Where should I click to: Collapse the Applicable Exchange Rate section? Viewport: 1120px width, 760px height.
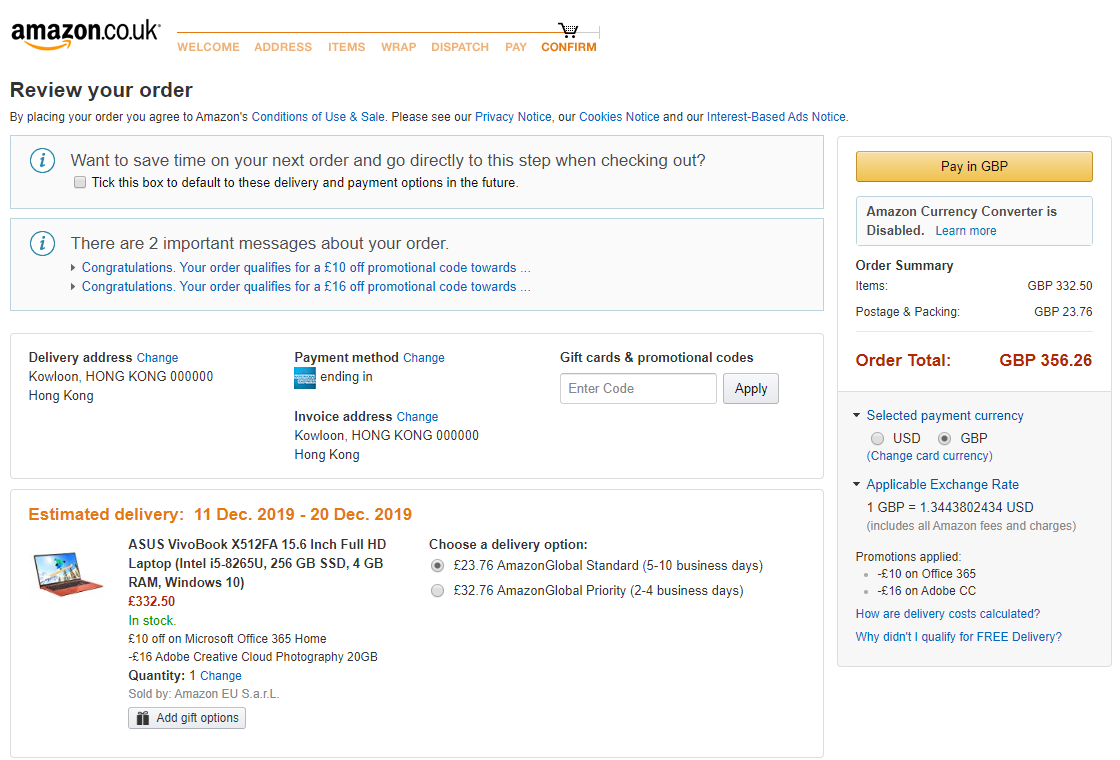click(x=857, y=484)
